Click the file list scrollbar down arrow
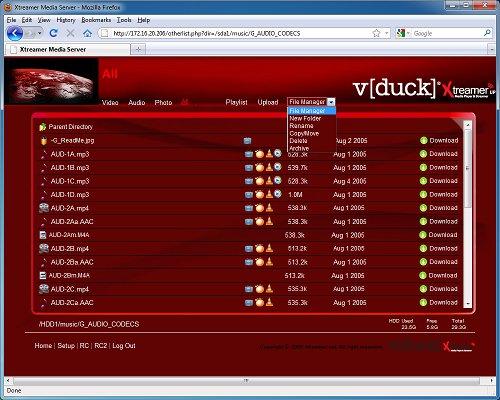 click(468, 304)
